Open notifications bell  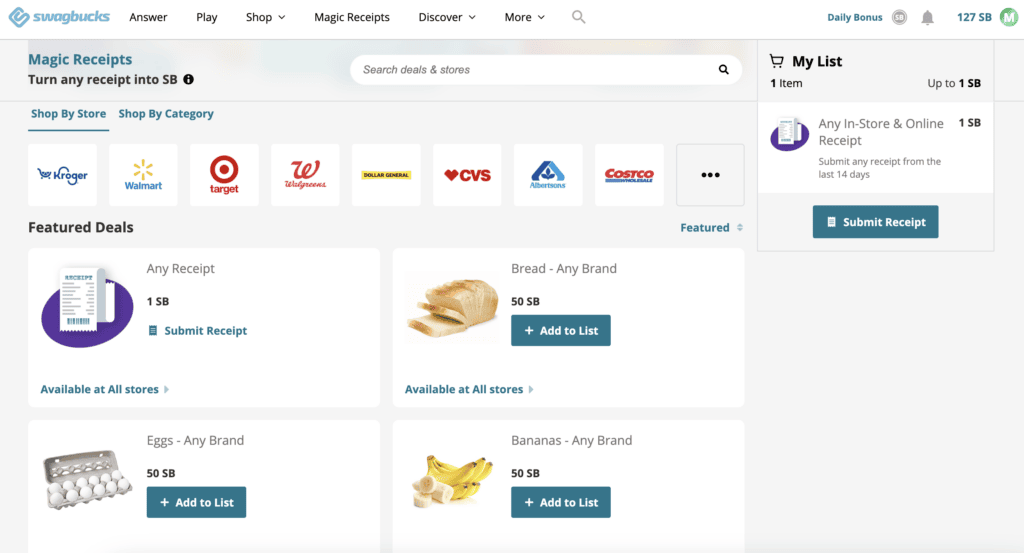coord(928,17)
